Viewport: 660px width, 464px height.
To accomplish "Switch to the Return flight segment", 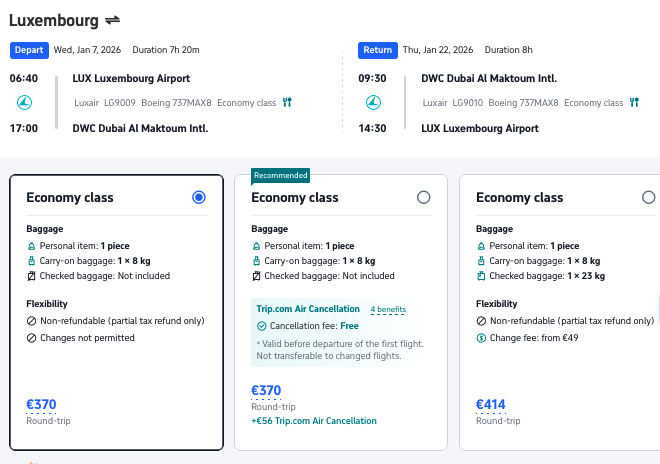I will (x=377, y=49).
